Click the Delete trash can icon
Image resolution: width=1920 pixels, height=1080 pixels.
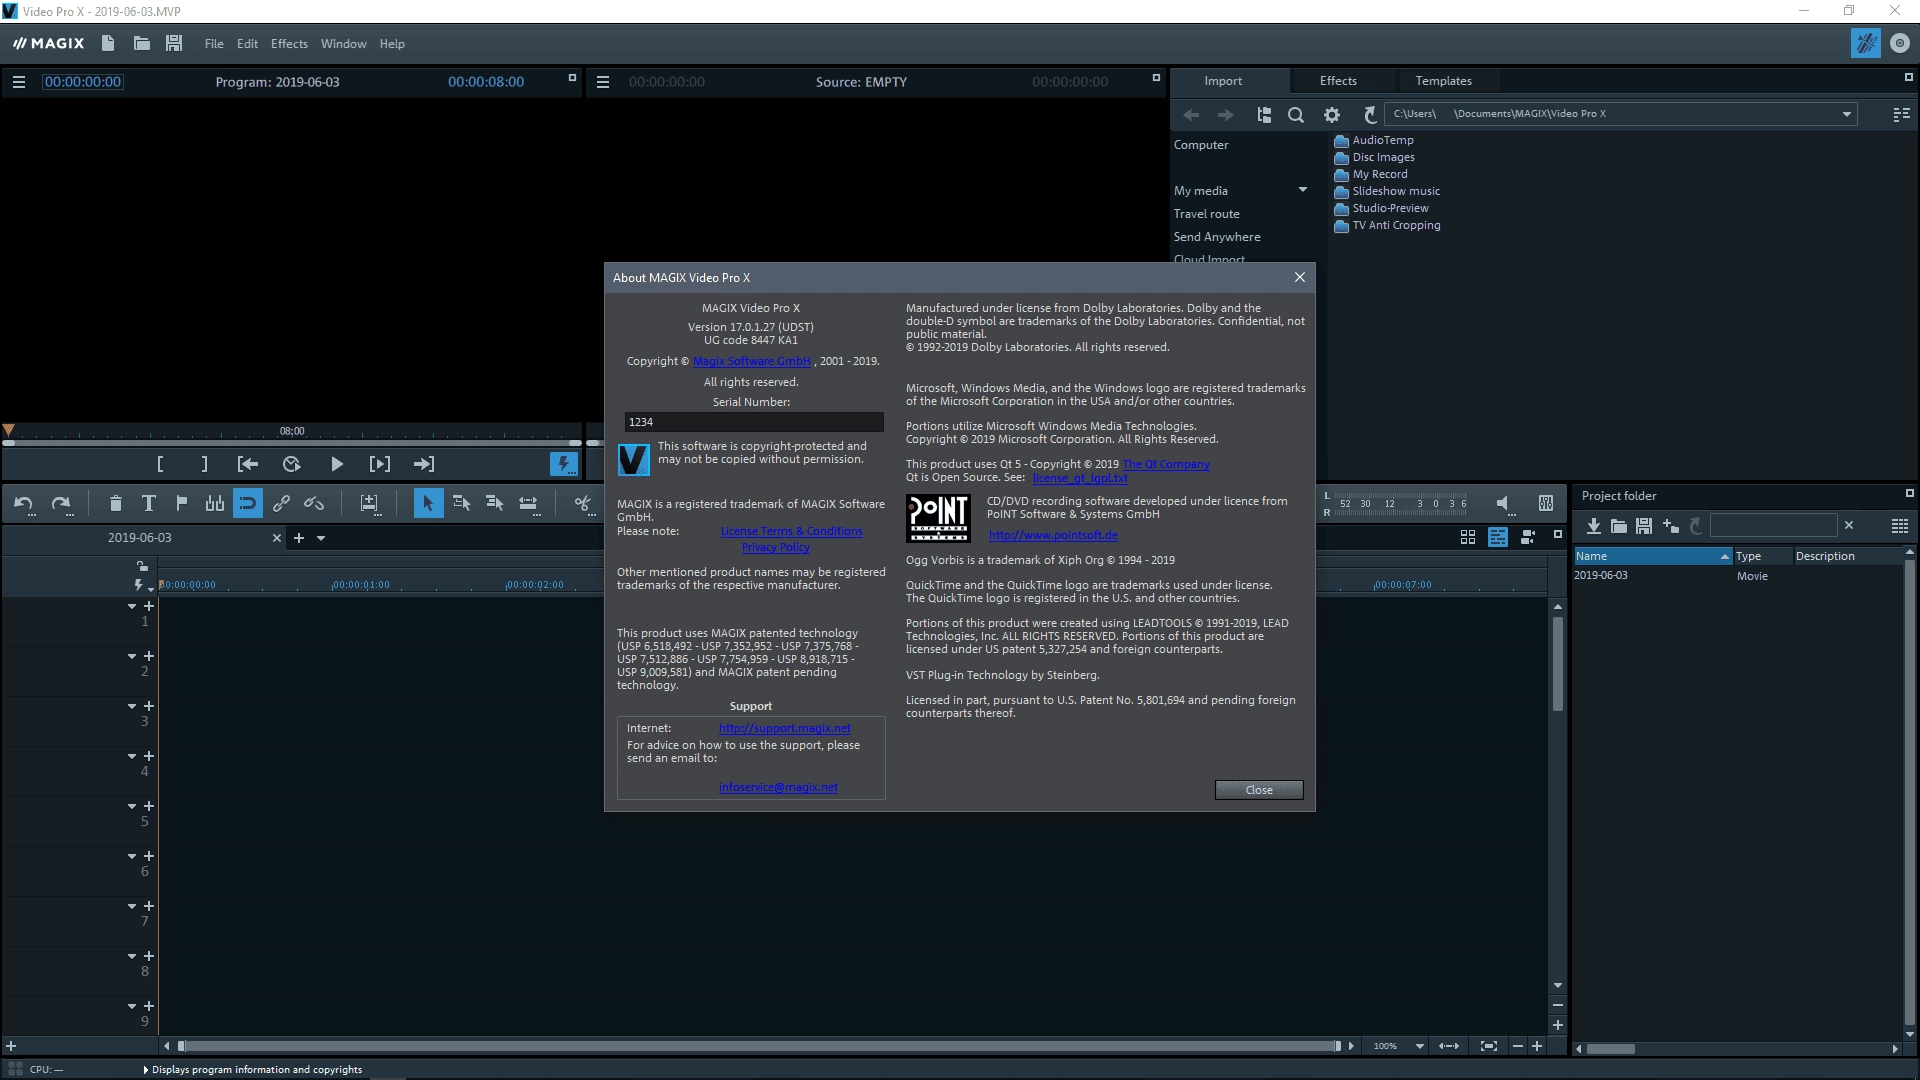click(115, 504)
